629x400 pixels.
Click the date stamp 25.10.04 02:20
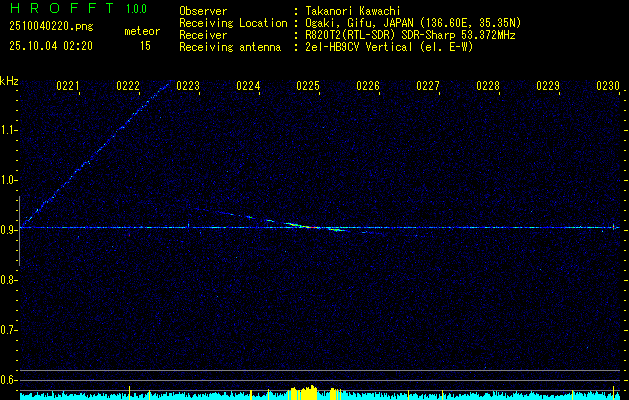click(x=51, y=46)
